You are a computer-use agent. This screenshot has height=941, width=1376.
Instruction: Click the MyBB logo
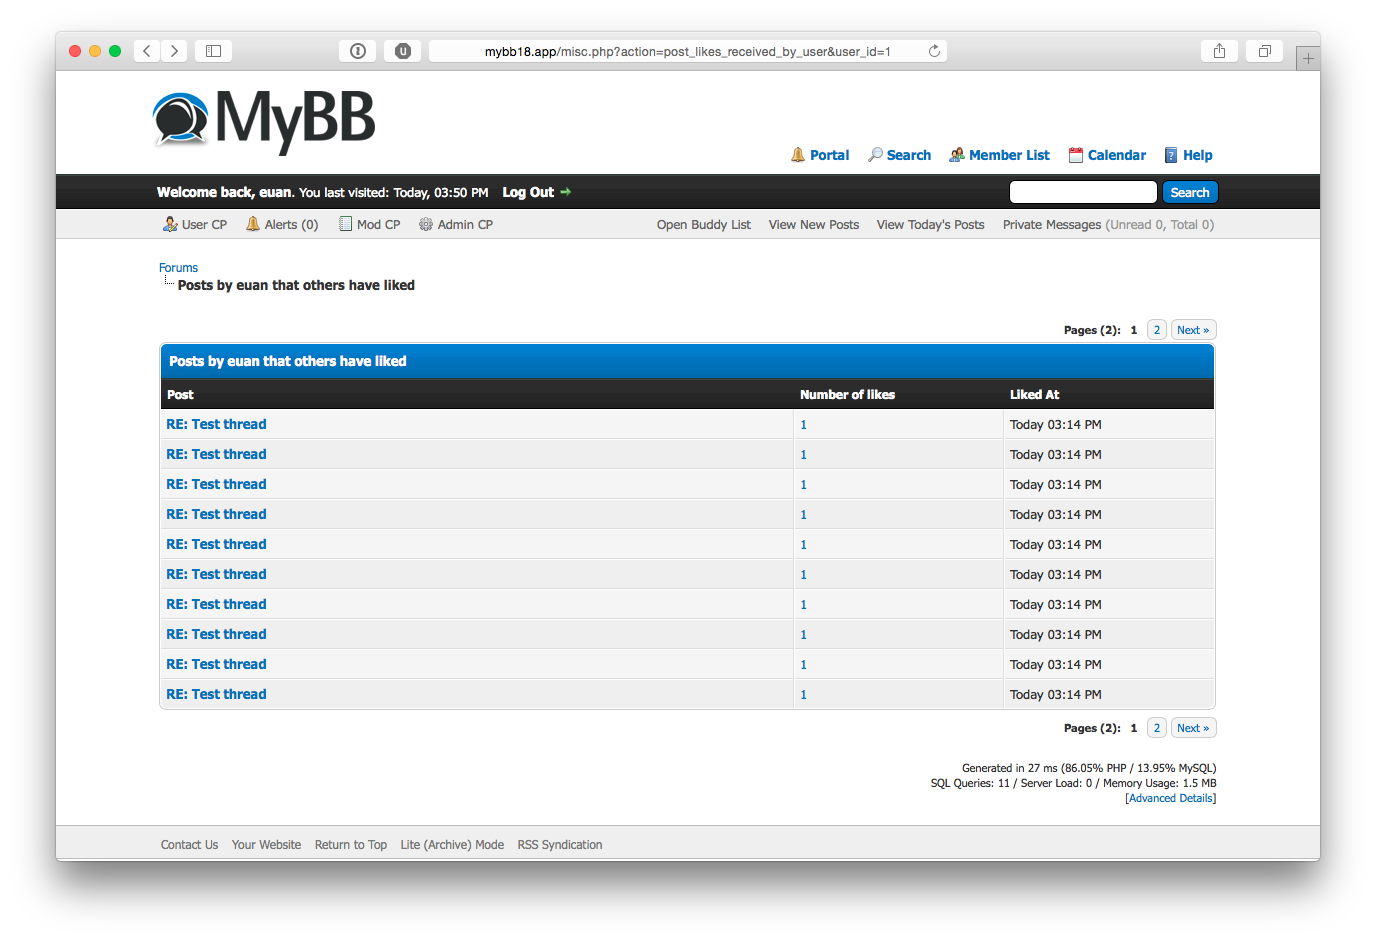click(264, 121)
